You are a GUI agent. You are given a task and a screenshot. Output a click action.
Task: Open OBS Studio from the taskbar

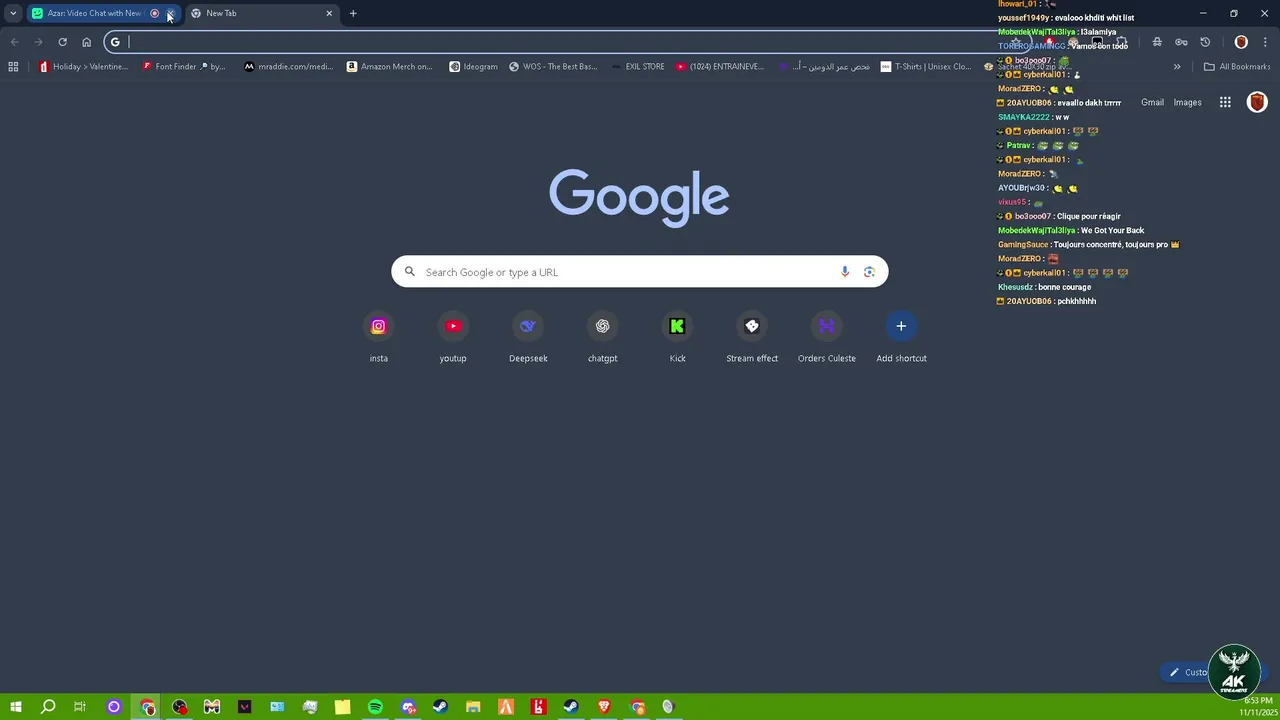(x=179, y=707)
